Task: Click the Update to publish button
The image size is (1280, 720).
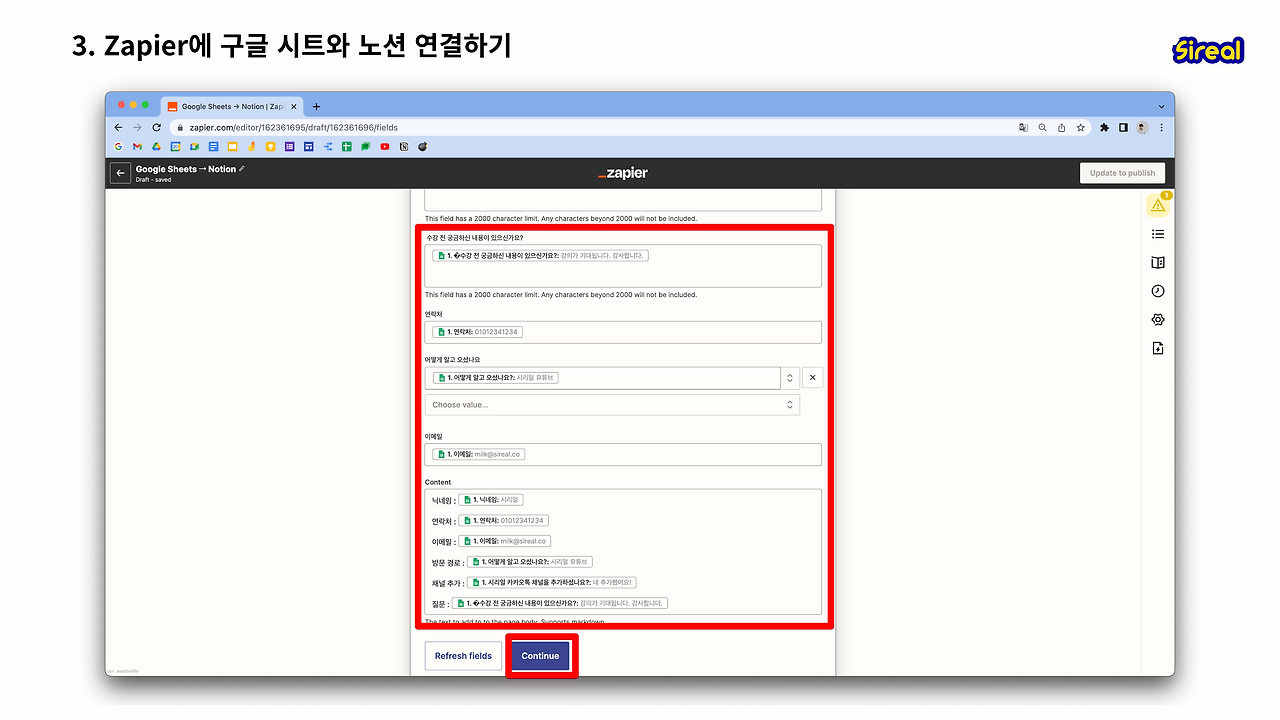Action: [x=1122, y=173]
